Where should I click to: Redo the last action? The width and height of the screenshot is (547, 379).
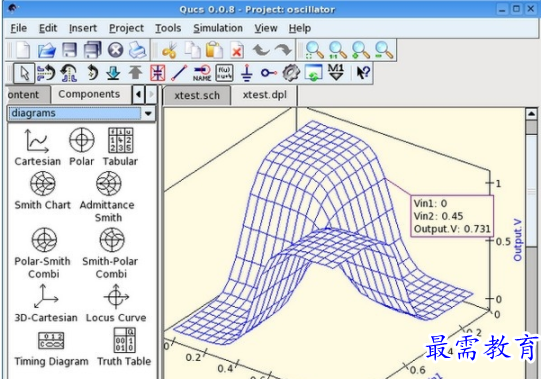(x=283, y=50)
